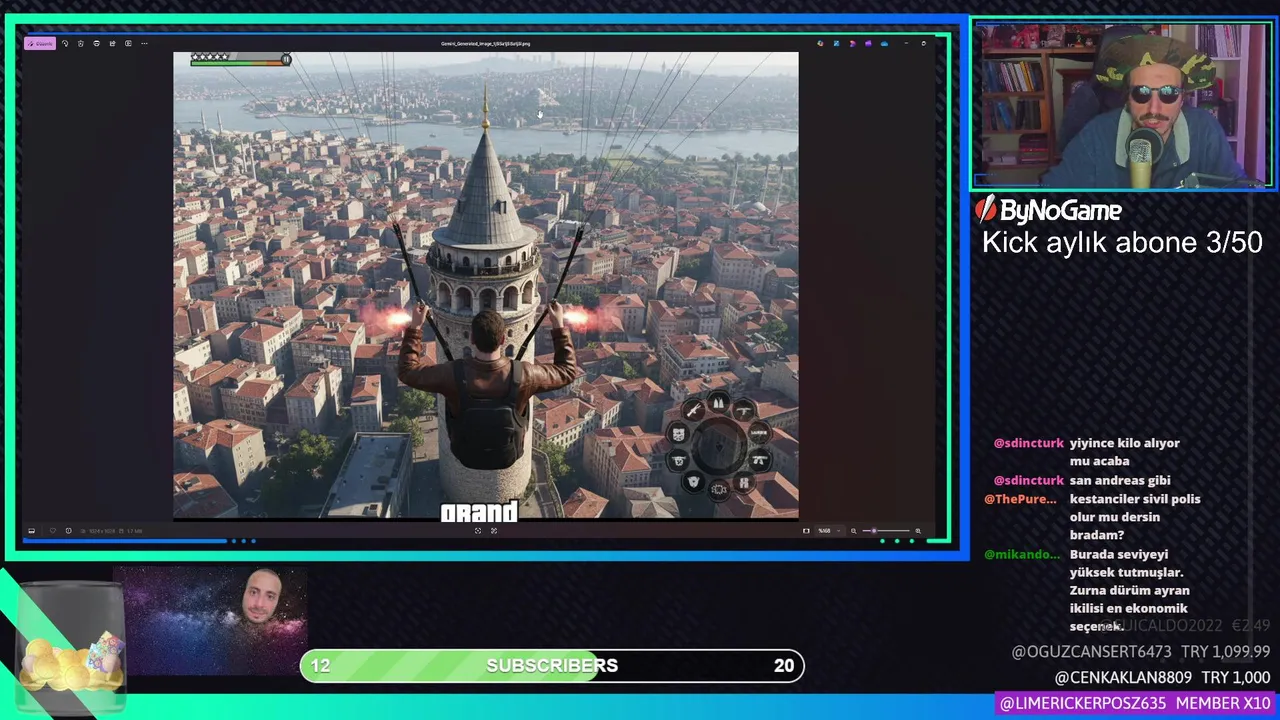Maximize the Photos viewer window
1280x720 pixels.
(x=923, y=44)
